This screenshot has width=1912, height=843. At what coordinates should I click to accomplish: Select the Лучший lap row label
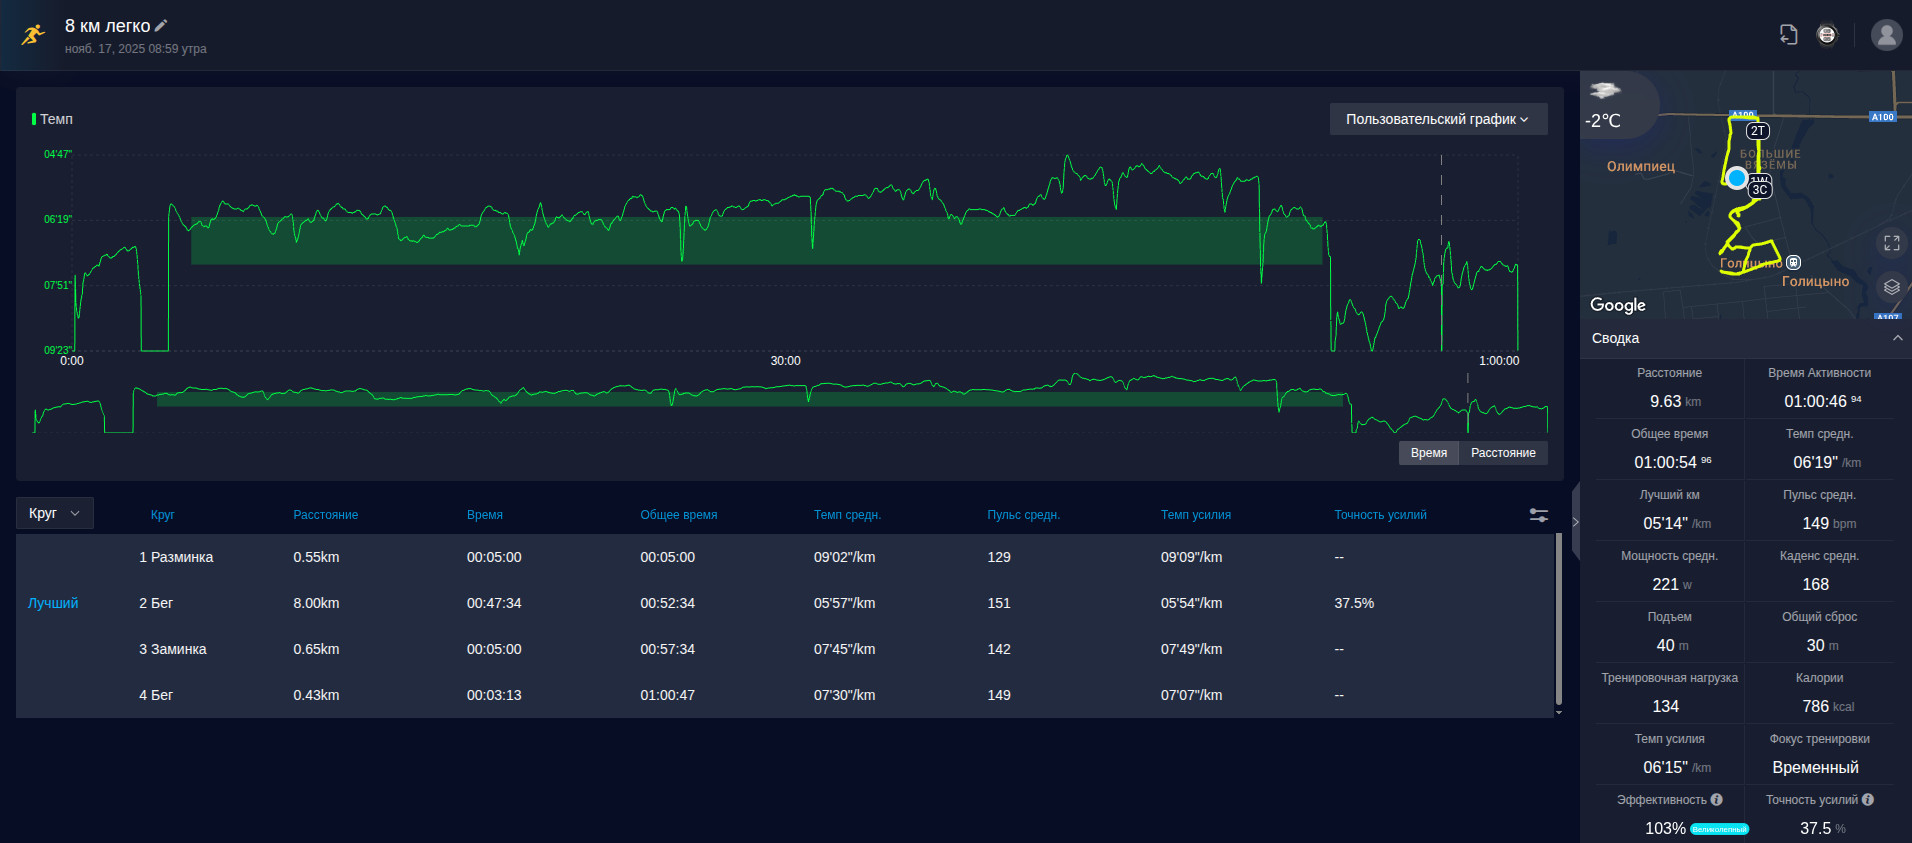pyautogui.click(x=53, y=603)
